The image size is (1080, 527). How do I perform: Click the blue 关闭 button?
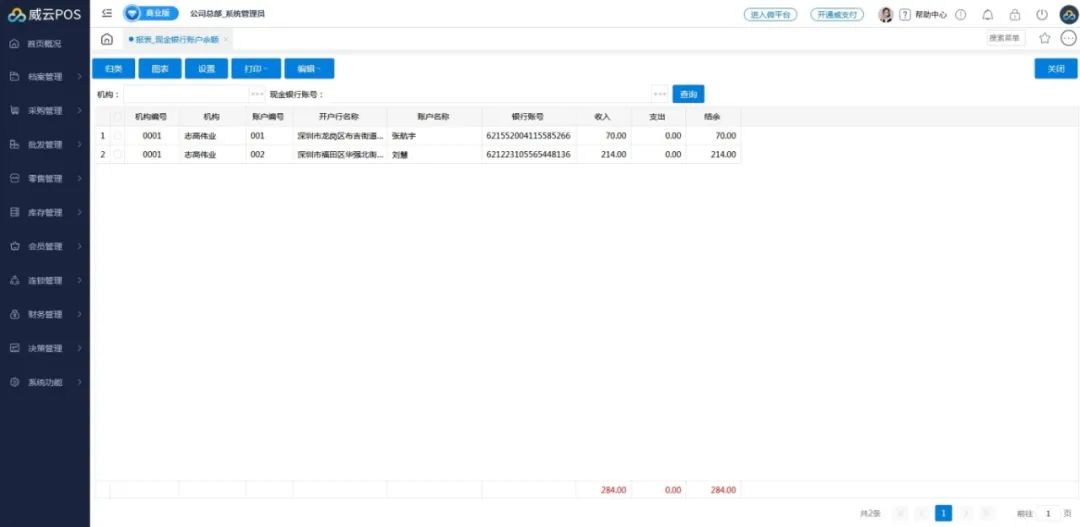click(x=1056, y=69)
